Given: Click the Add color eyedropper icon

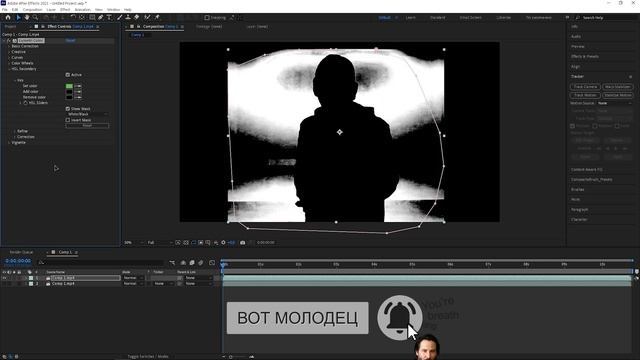Looking at the screenshot, I should (78, 92).
